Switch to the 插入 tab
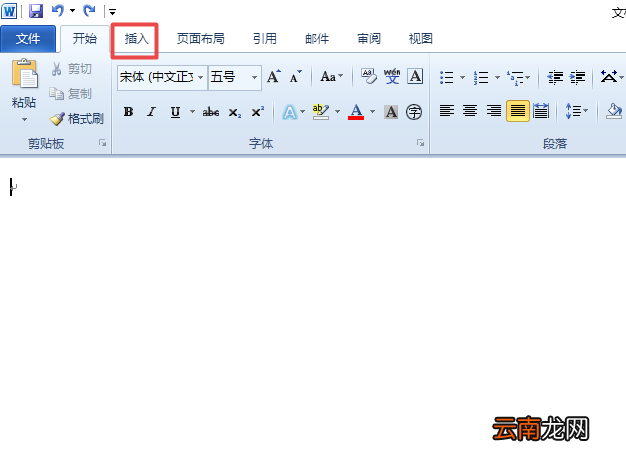626x457 pixels. click(136, 39)
